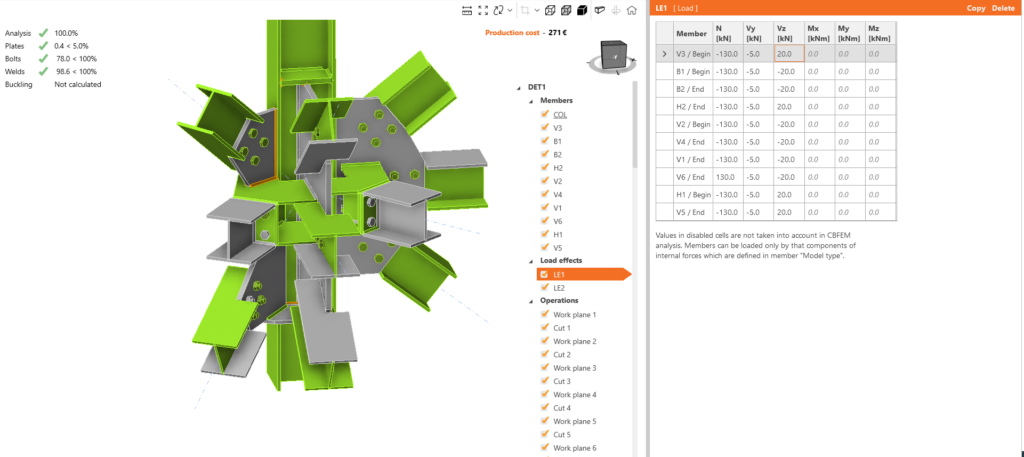1024x457 pixels.
Task: Select Work plane 1 operation
Action: click(x=575, y=315)
